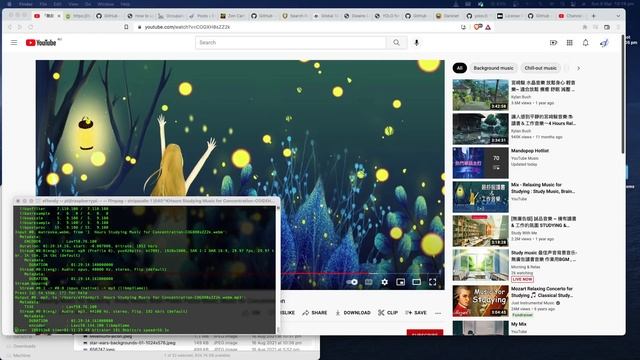Click the CLIP button
The image size is (640, 360).
click(388, 313)
